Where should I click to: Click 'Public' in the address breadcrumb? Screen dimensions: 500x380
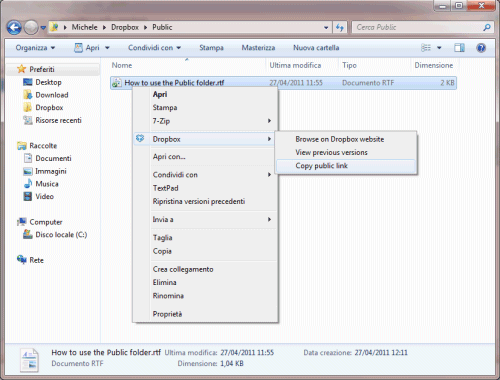162,27
